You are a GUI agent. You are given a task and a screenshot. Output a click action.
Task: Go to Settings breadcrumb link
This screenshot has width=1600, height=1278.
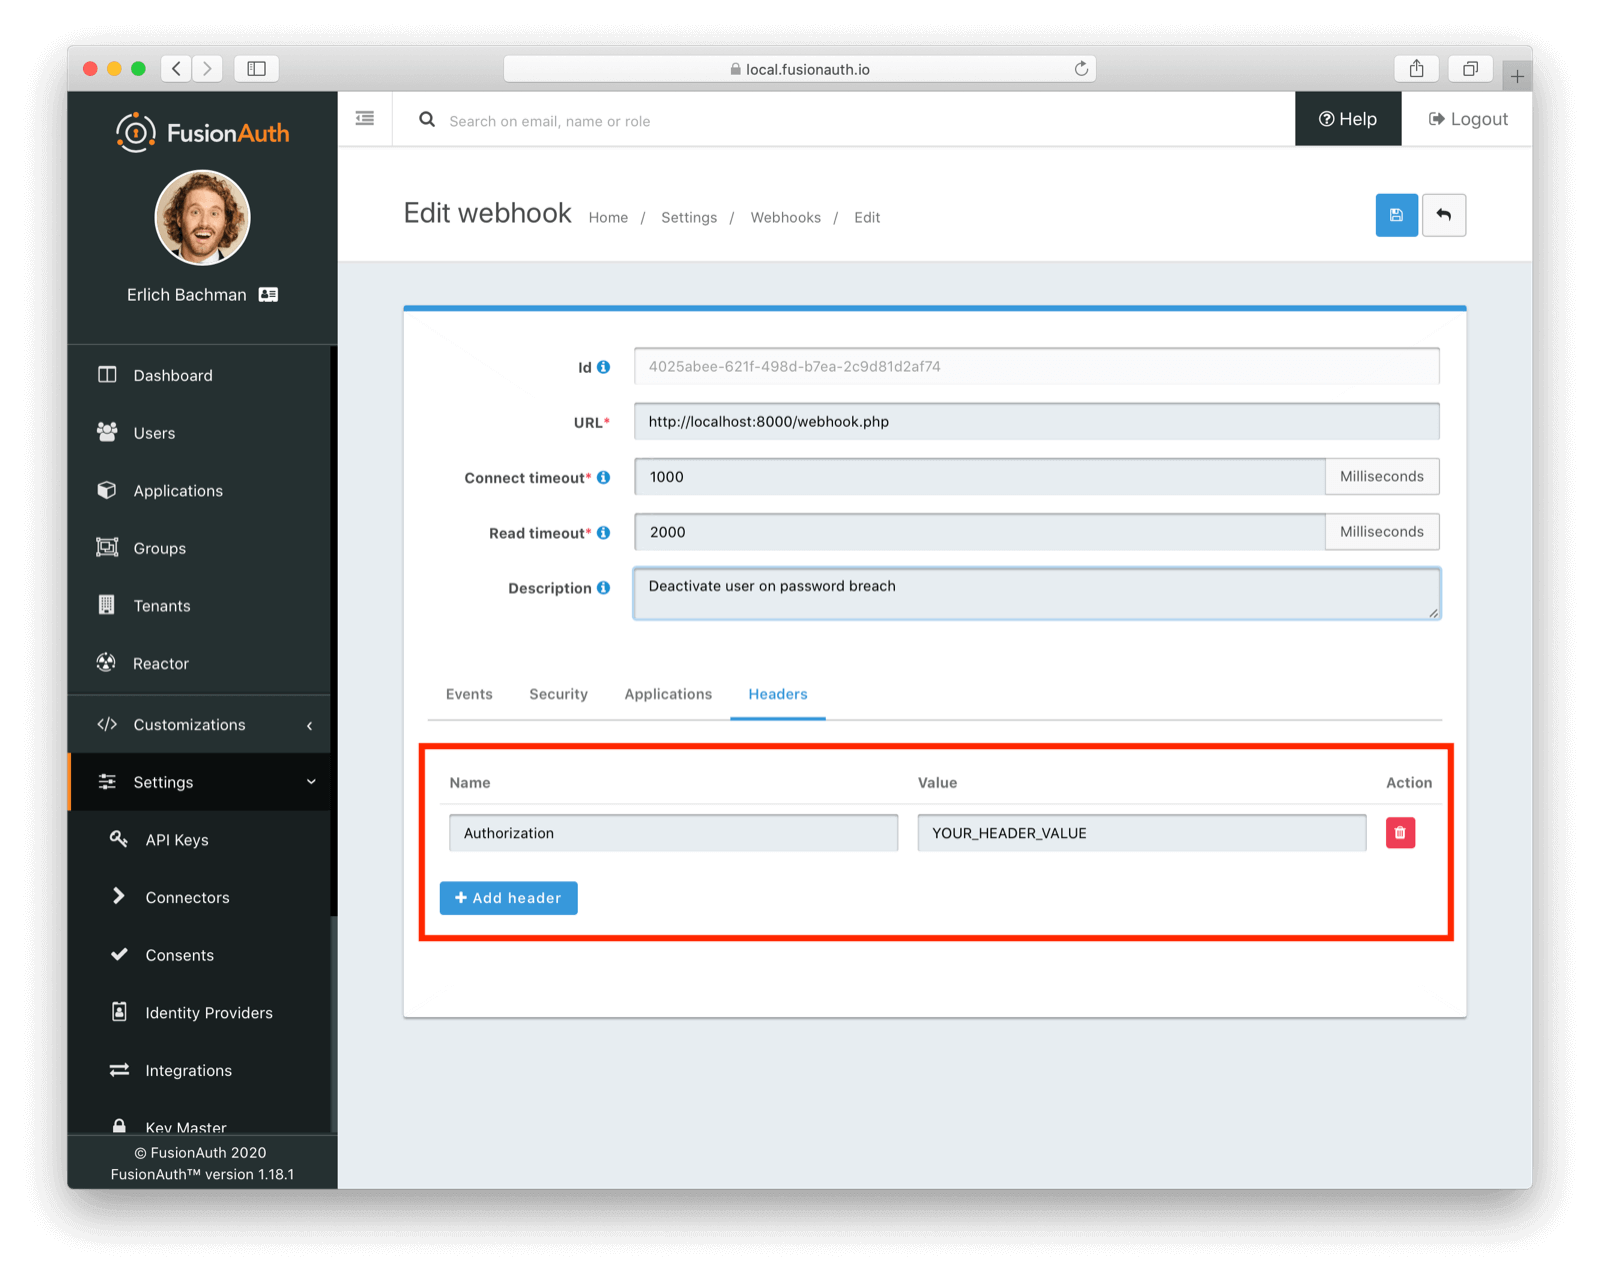689,217
